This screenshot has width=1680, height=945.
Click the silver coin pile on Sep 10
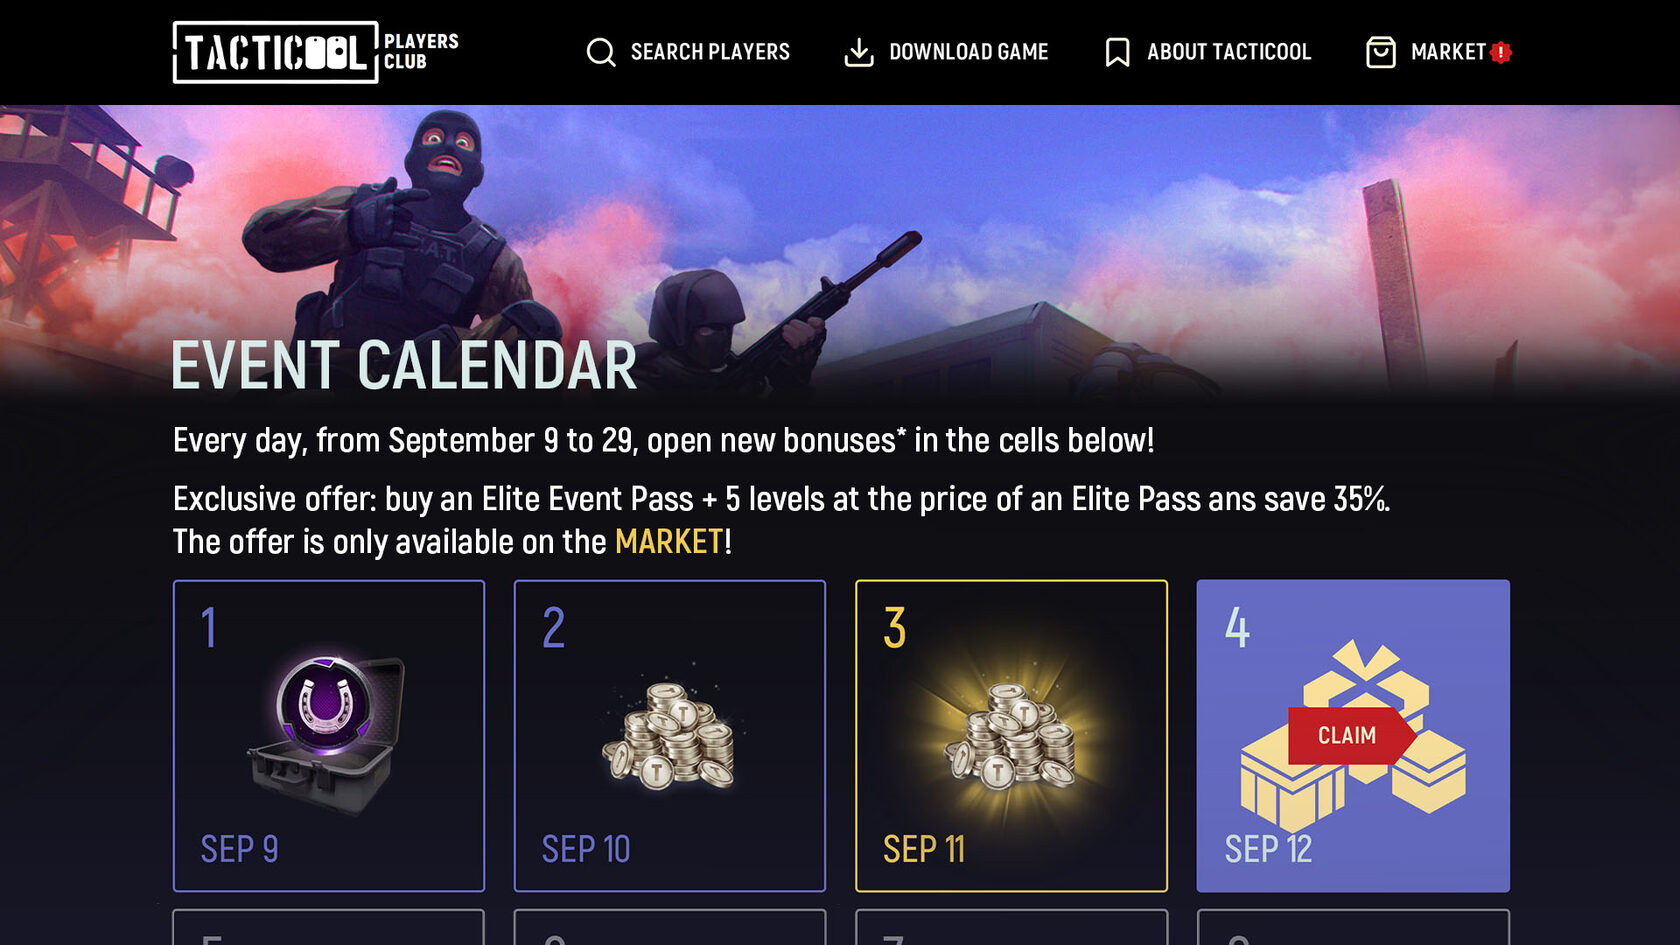point(669,736)
